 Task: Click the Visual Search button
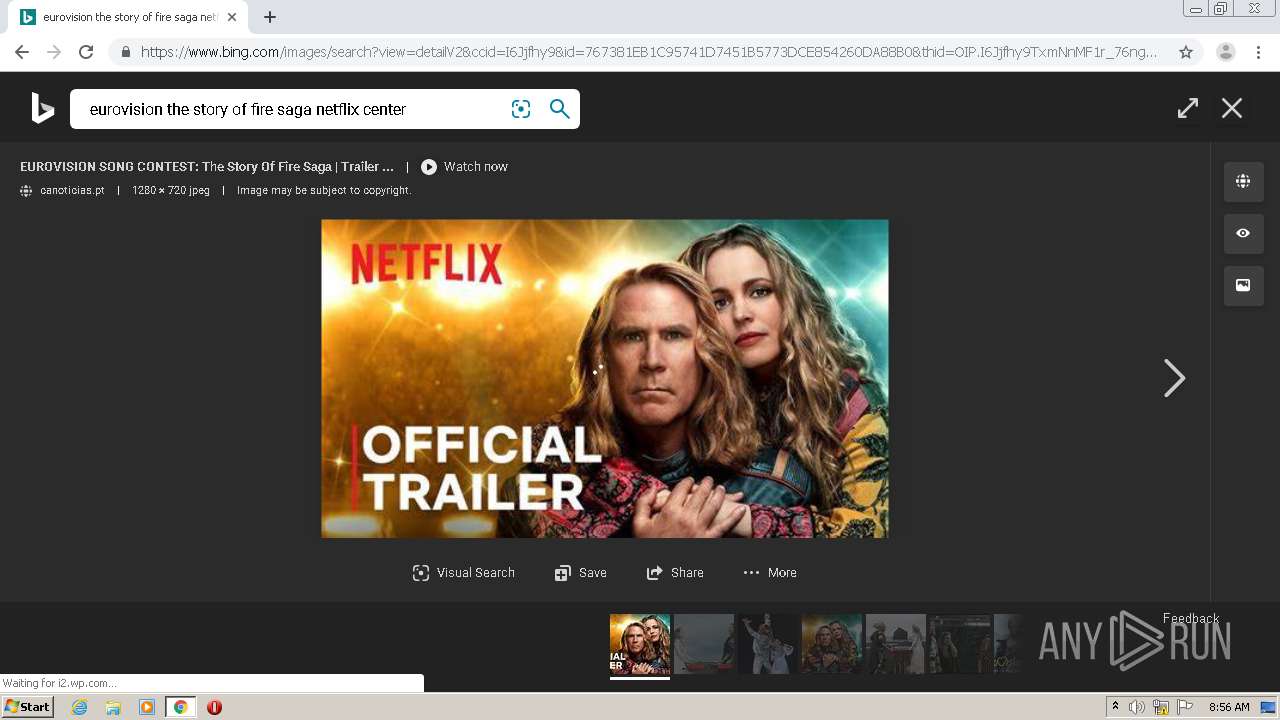click(x=464, y=573)
